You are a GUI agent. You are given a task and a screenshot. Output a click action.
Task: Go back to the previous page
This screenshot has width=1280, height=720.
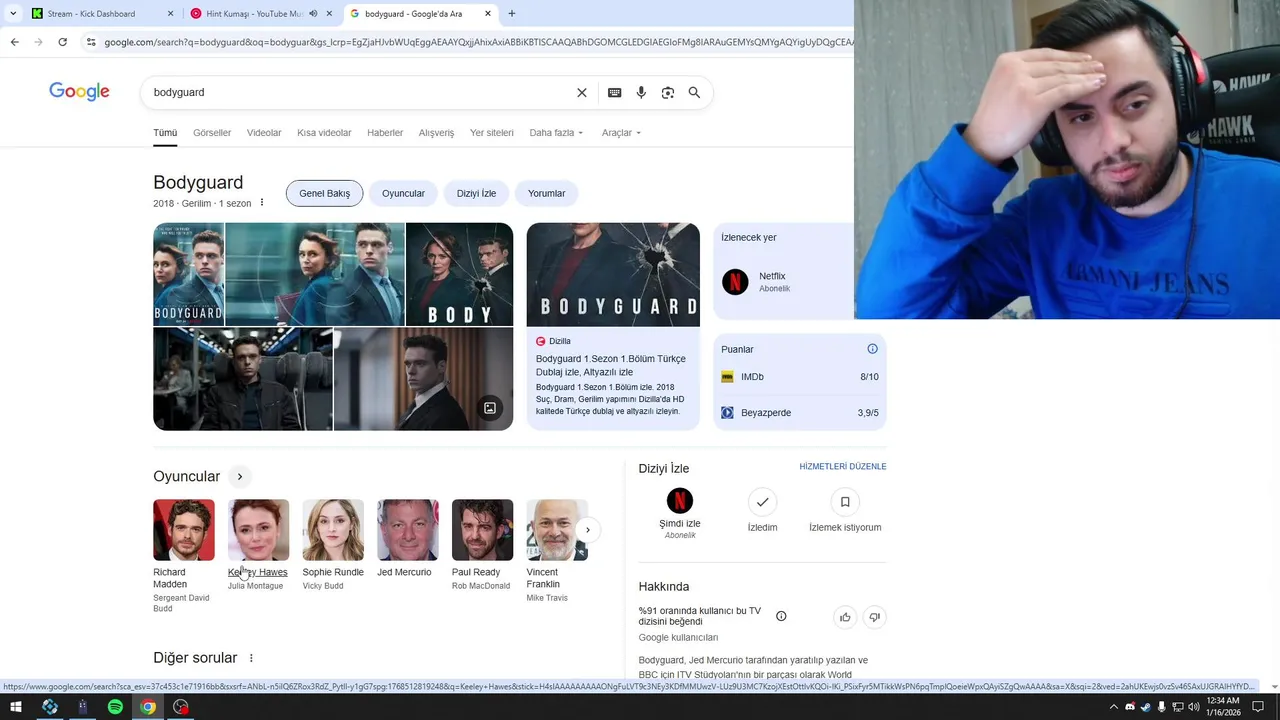click(x=14, y=42)
